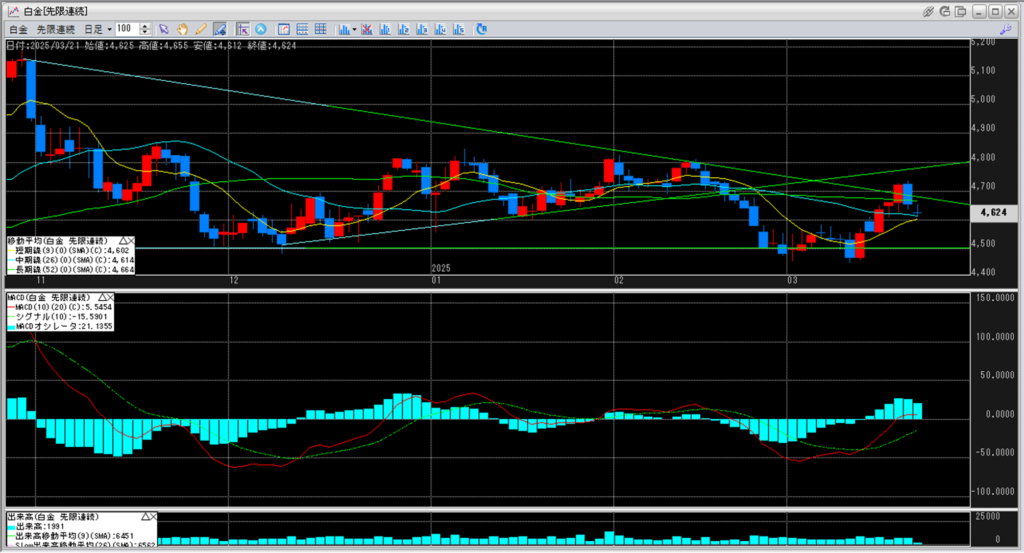Image resolution: width=1024 pixels, height=553 pixels.
Task: Close the MACD legend panel
Action: pos(109,297)
